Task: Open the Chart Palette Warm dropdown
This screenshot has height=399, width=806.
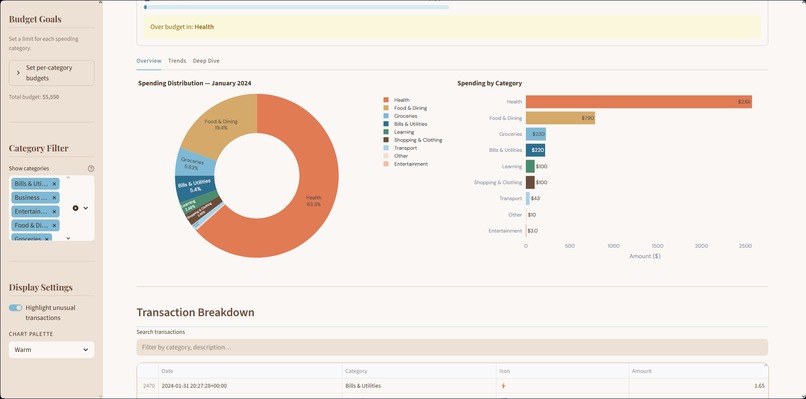Action: tap(51, 350)
